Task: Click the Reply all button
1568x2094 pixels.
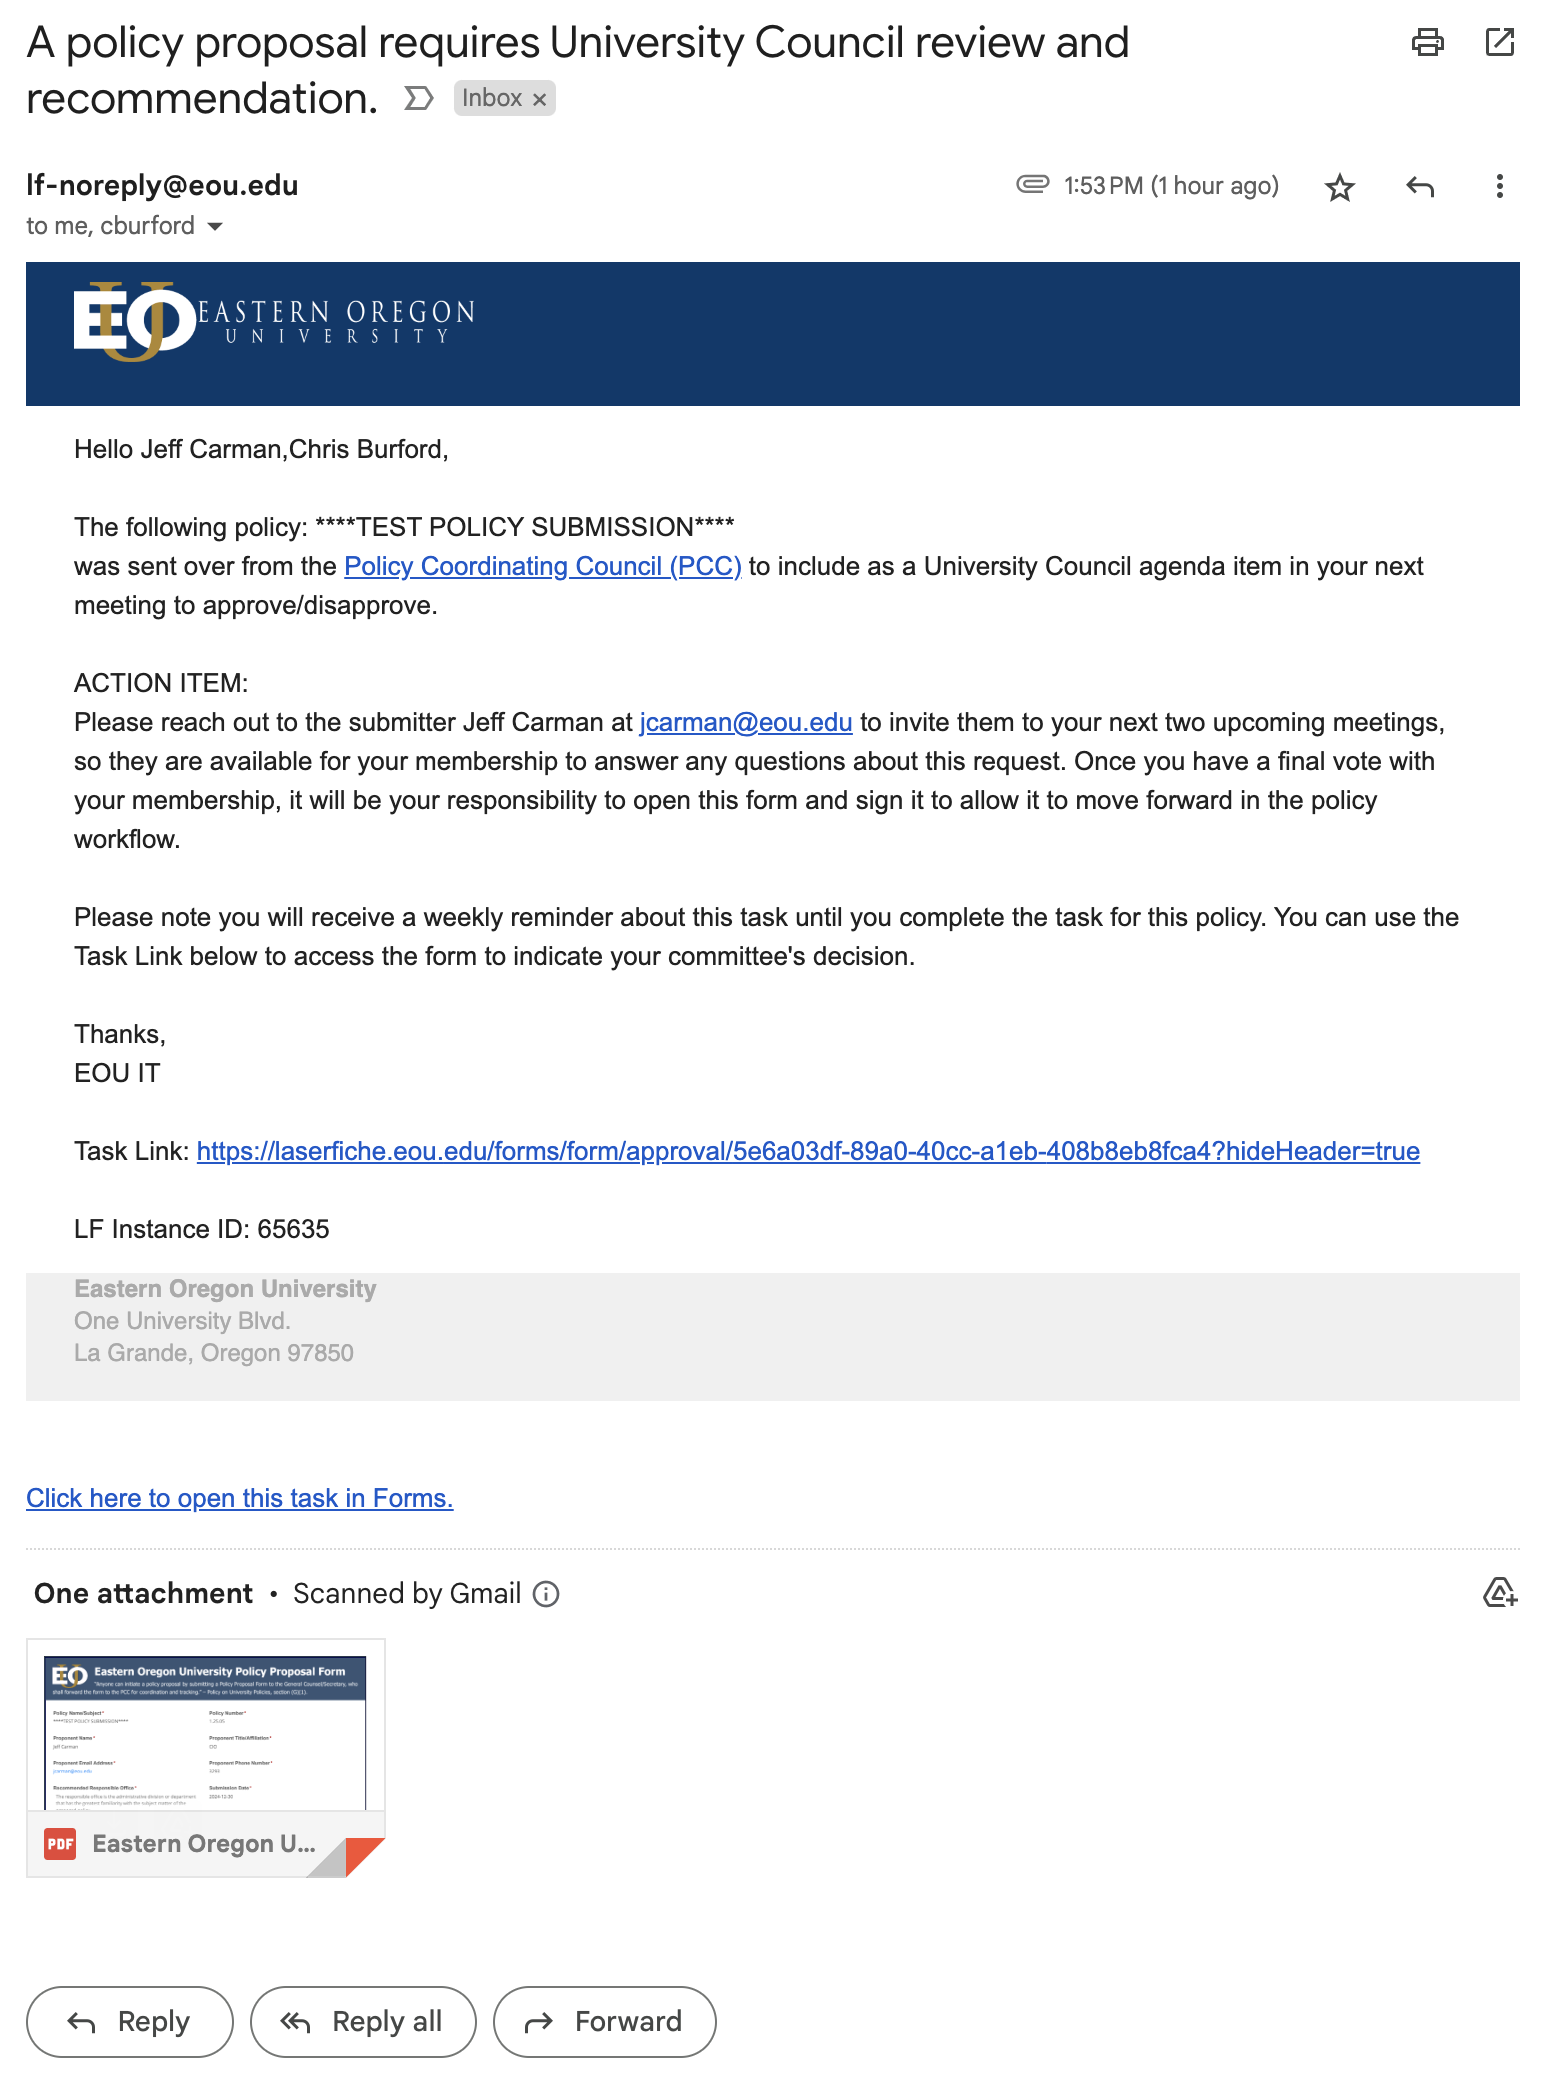Action: [x=363, y=2022]
